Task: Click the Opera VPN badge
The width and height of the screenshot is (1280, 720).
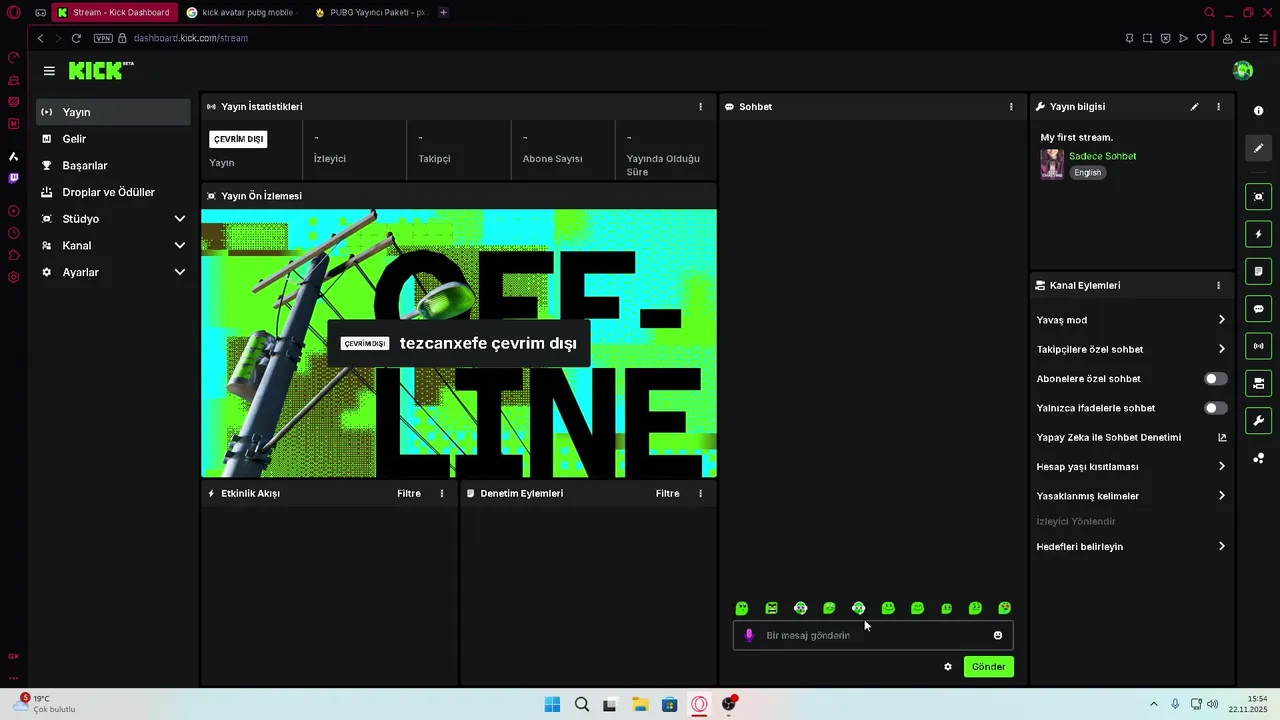Action: click(103, 38)
